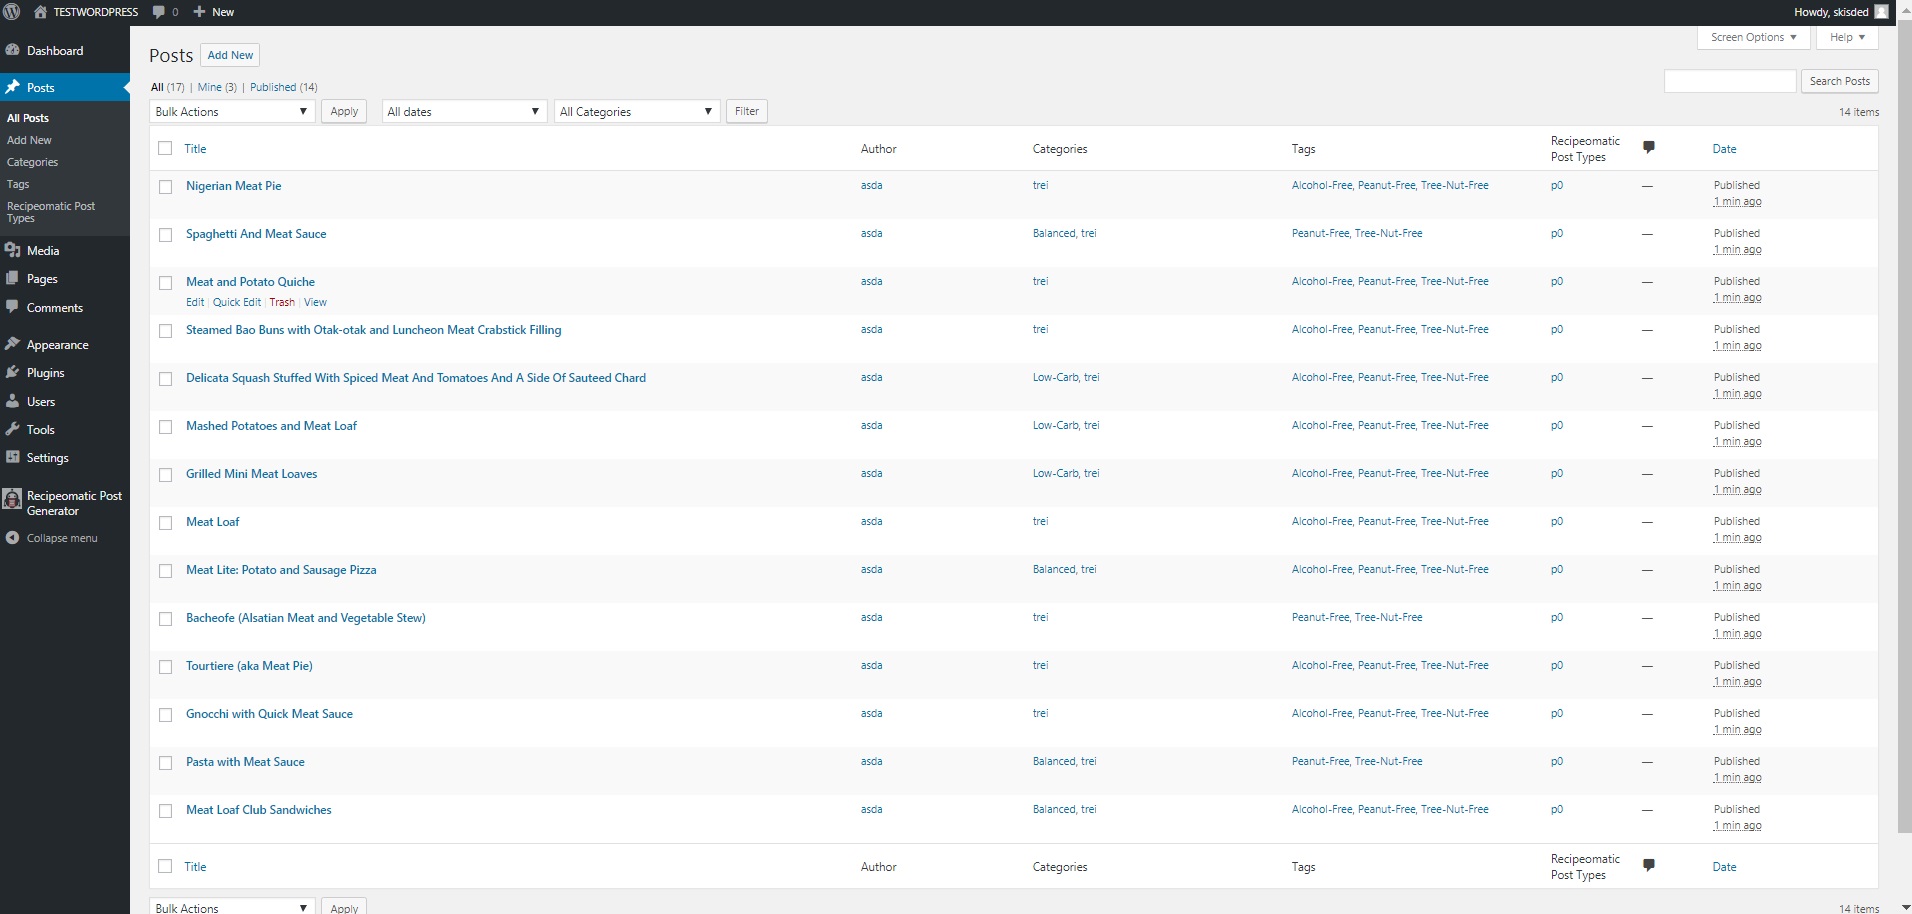The height and width of the screenshot is (914, 1912).
Task: Open Appearance via paintbrush icon
Action: pyautogui.click(x=12, y=344)
